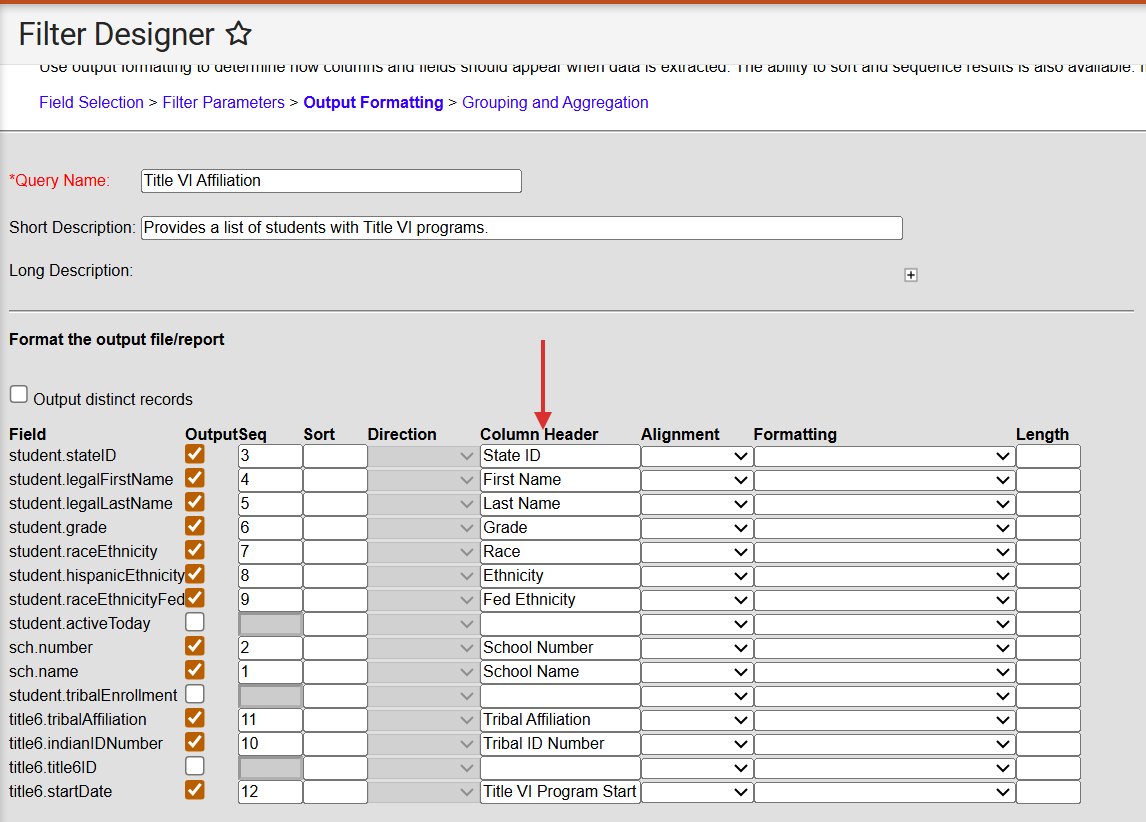Click Sort field for student.grade
1146x822 pixels.
pos(335,528)
